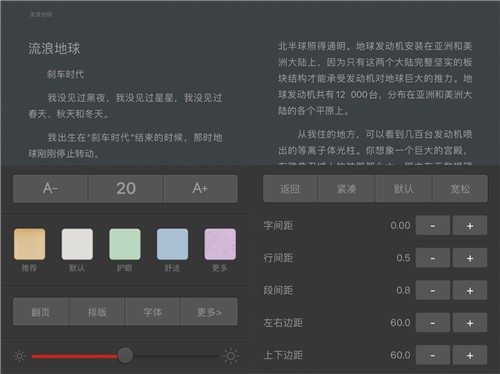Increase 左右边距 horizontal margin
The height and width of the screenshot is (374, 500).
coord(470,323)
